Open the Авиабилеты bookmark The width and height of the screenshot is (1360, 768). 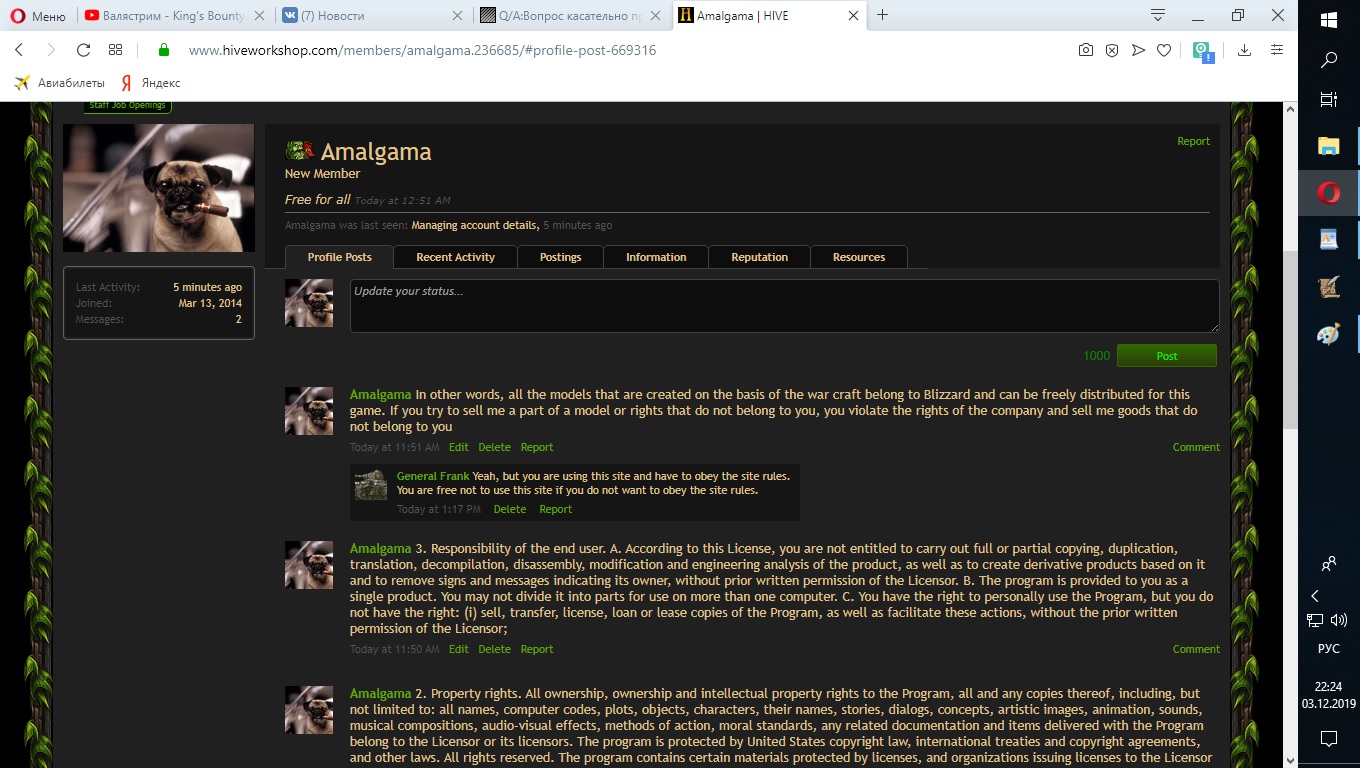pos(60,83)
